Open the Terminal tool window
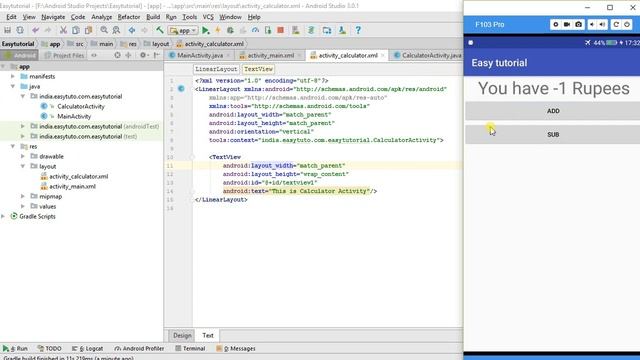Image resolution: width=640 pixels, height=360 pixels. [190, 349]
